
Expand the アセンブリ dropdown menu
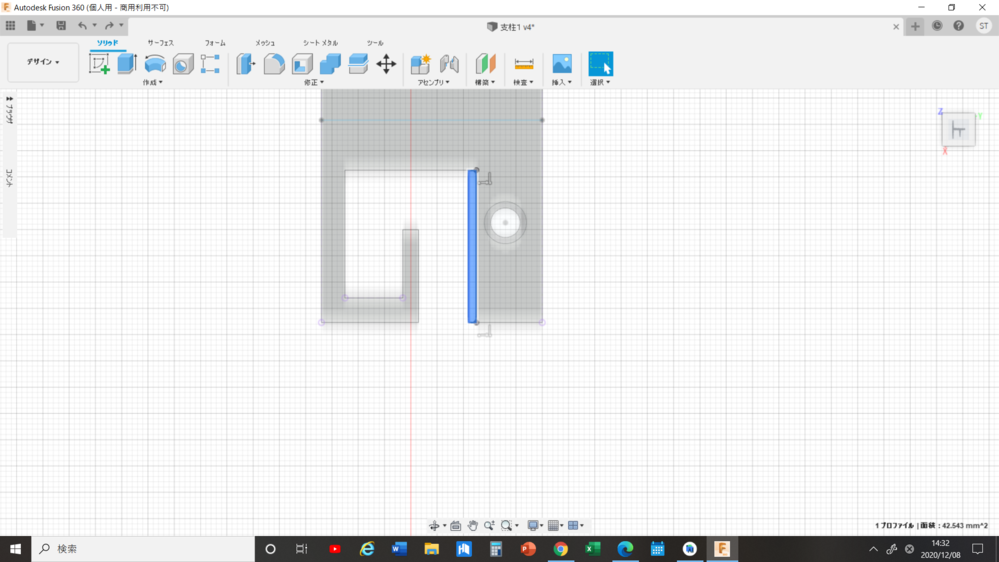(433, 83)
